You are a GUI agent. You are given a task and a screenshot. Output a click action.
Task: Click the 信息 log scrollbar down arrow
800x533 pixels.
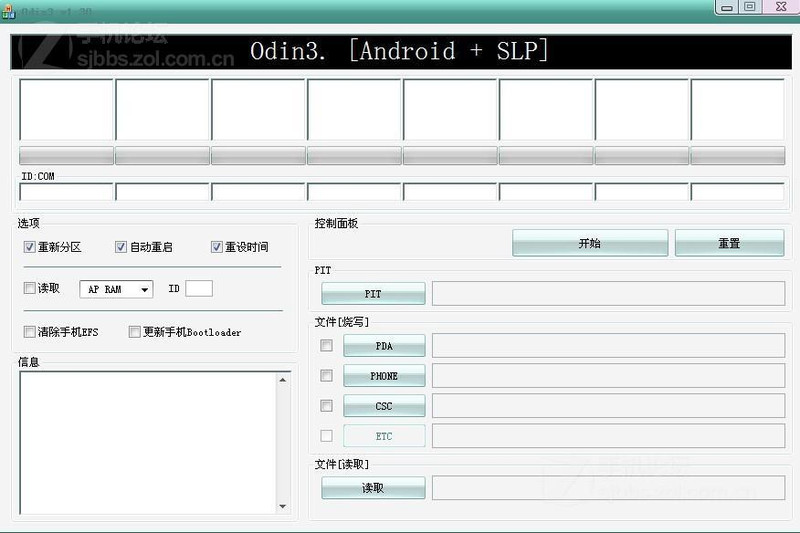tap(283, 507)
